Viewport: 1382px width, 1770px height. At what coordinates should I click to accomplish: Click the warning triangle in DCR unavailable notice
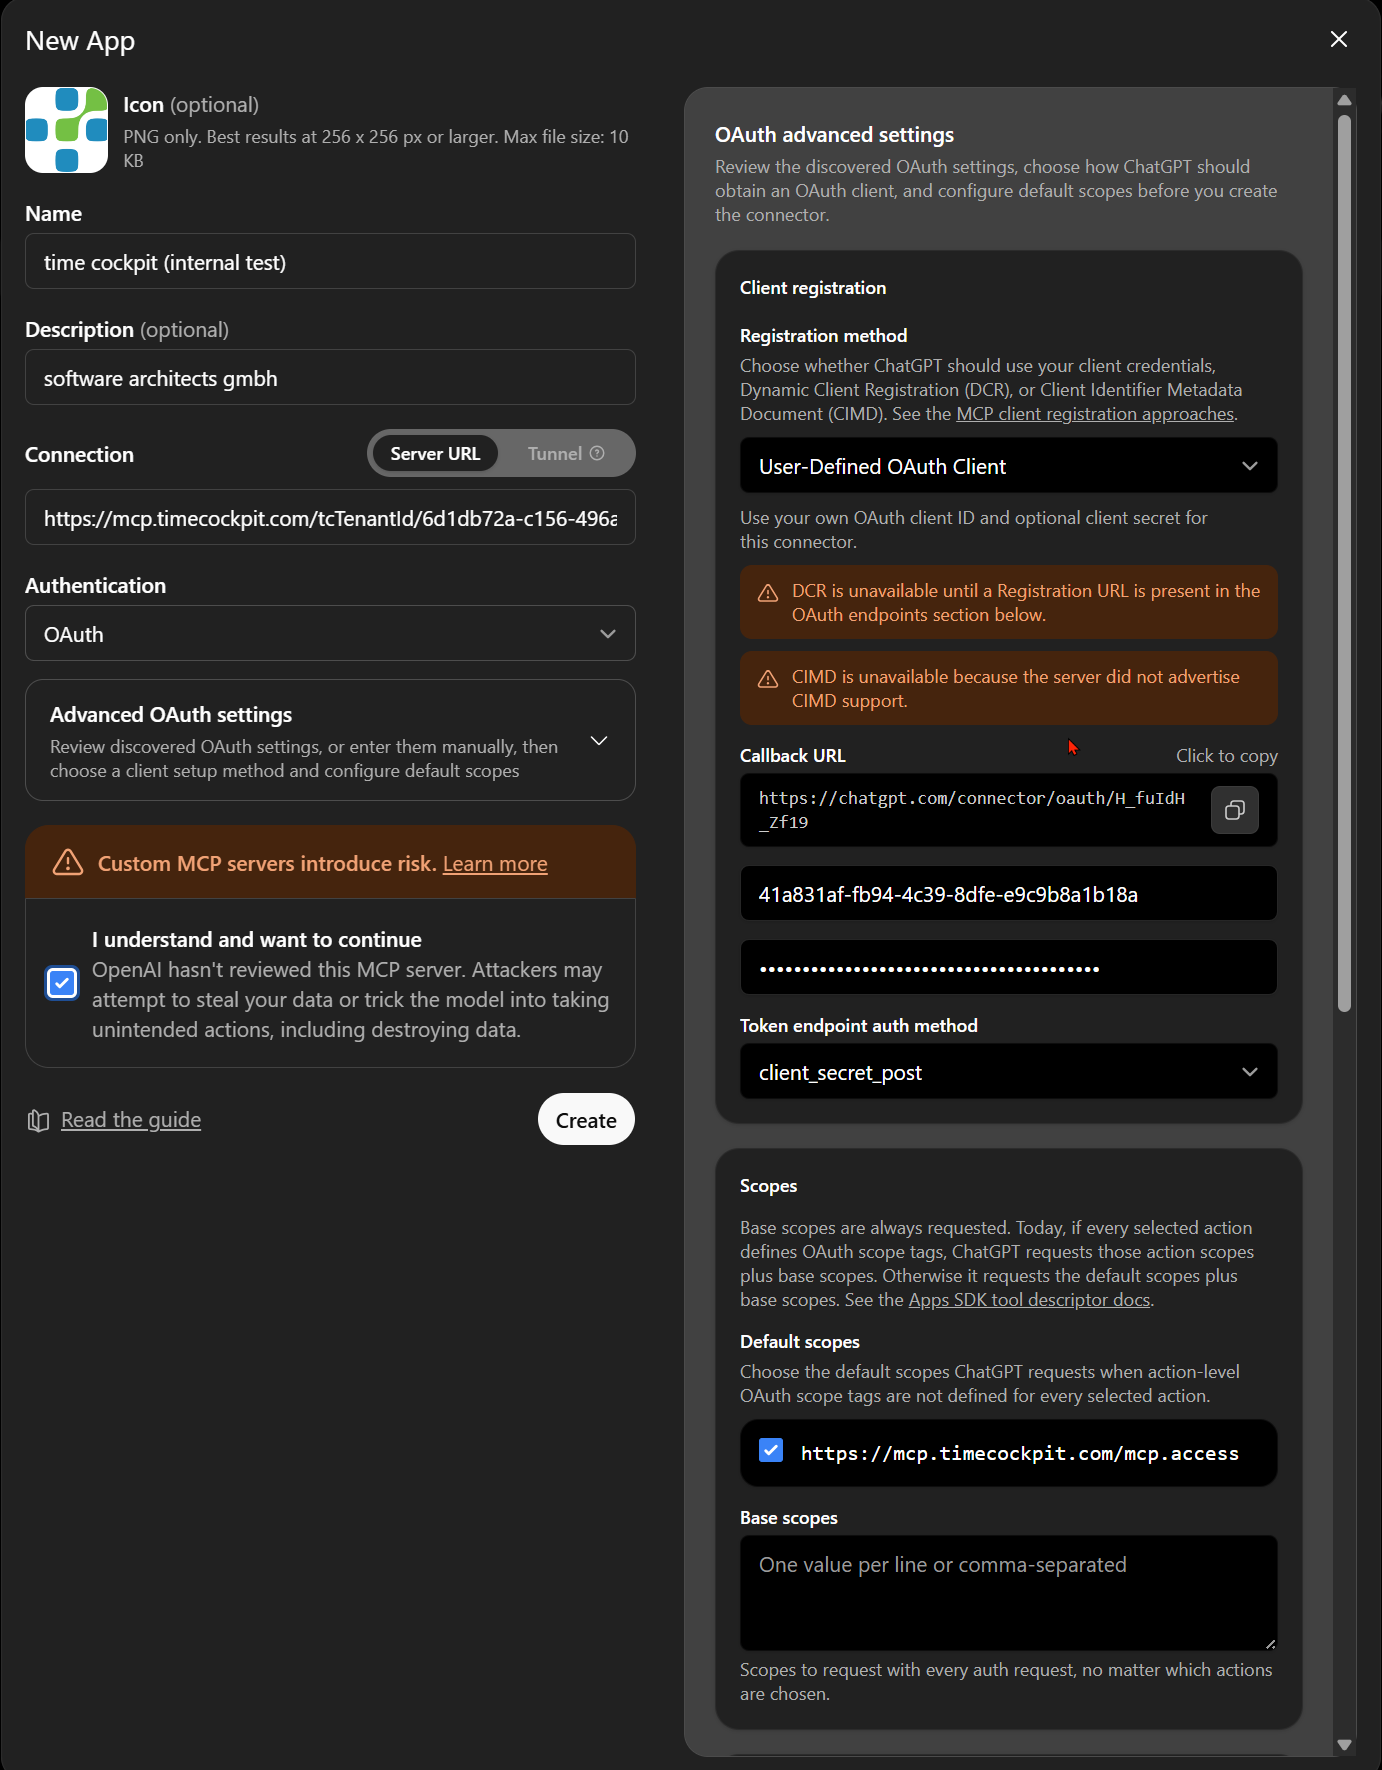(768, 593)
